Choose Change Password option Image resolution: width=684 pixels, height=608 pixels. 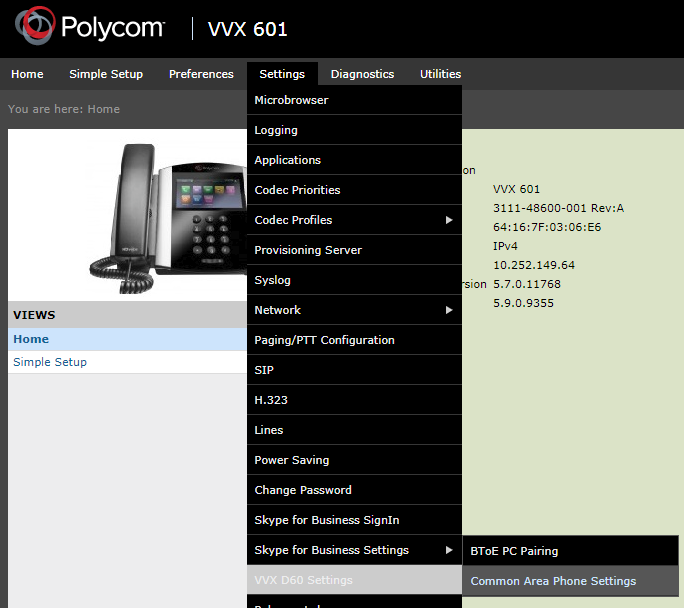pos(354,490)
